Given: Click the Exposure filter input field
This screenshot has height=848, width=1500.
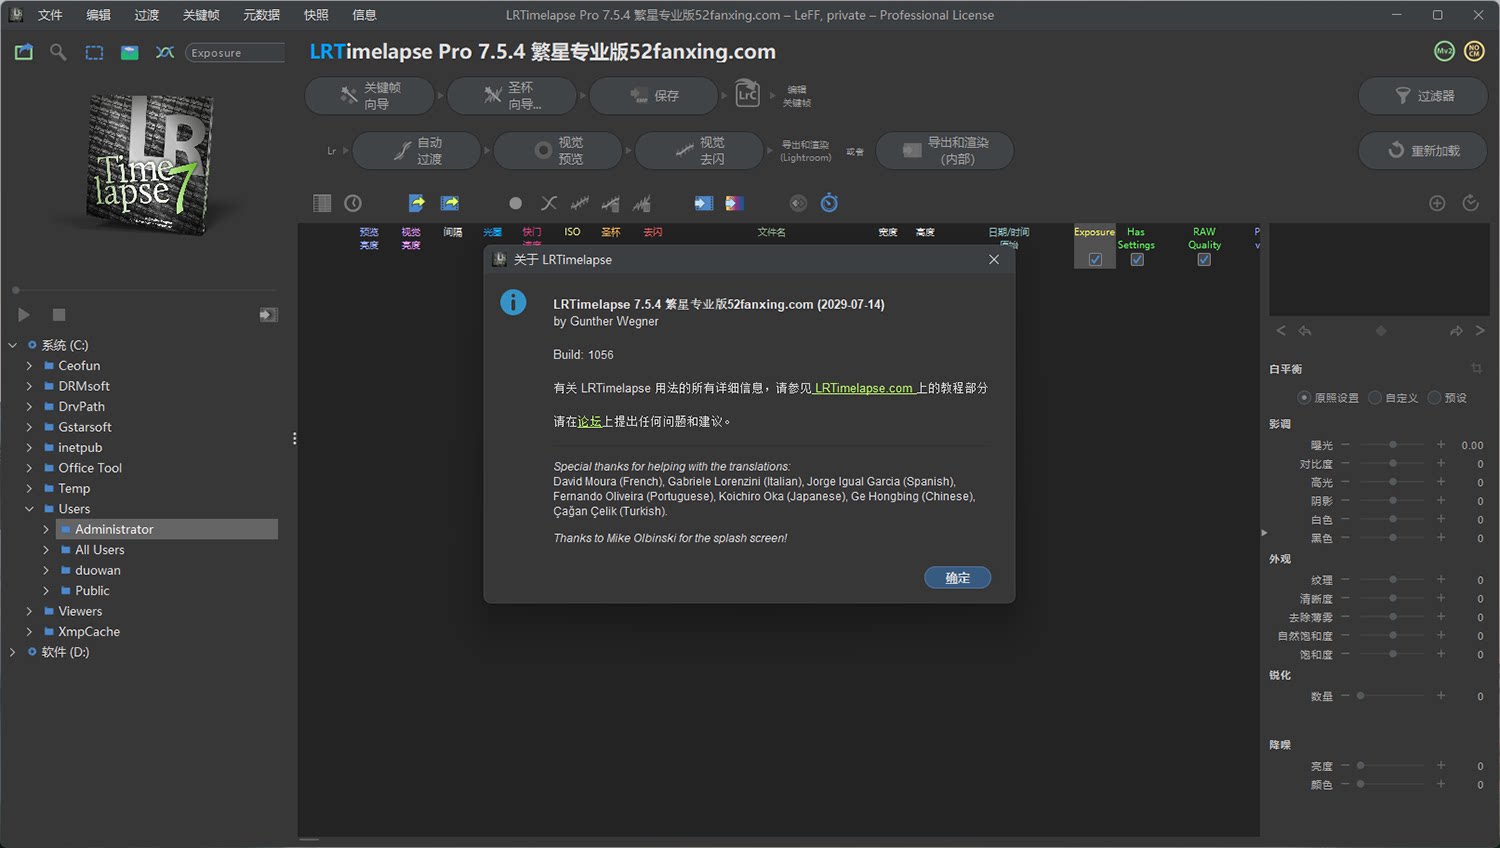Looking at the screenshot, I should (x=235, y=53).
